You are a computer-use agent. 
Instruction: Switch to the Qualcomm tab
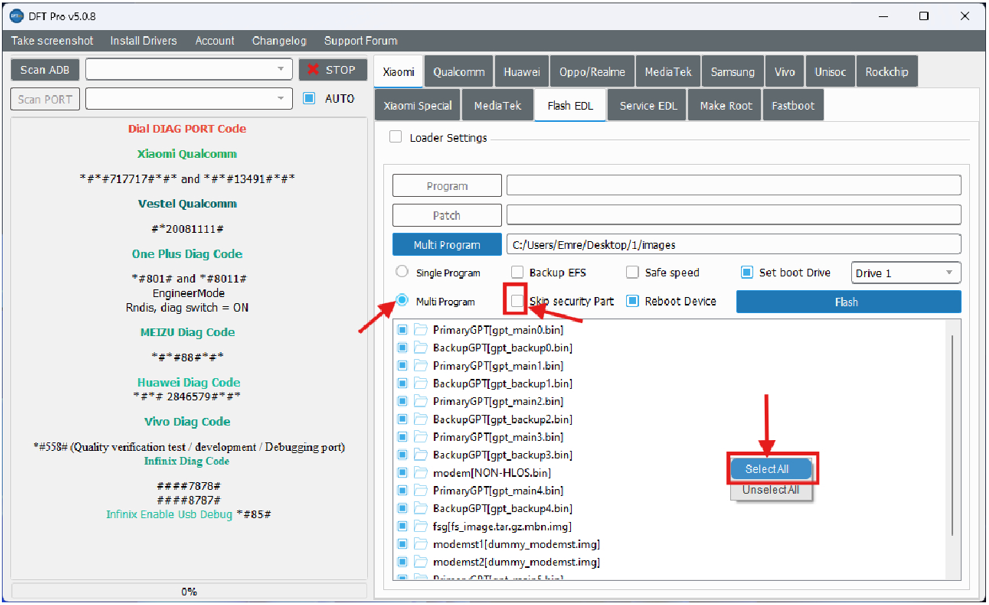point(459,71)
